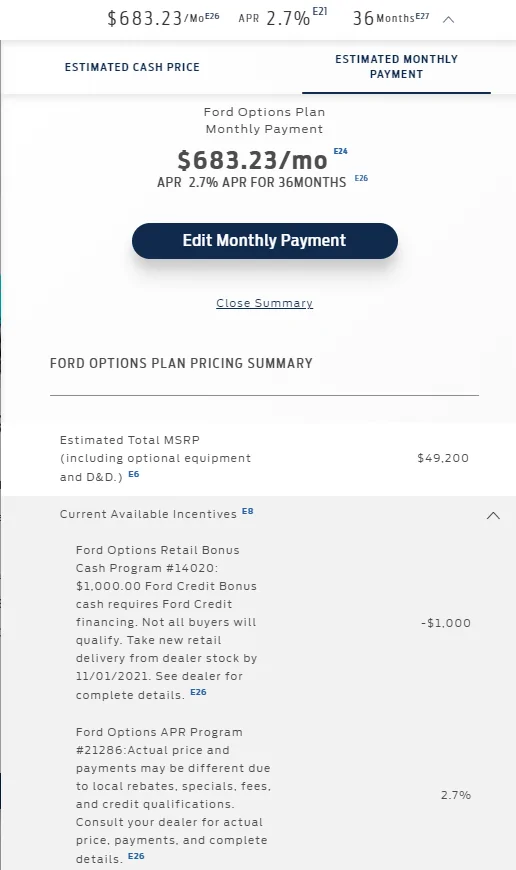Open footnote E26 next to APR for 36 months

(361, 178)
